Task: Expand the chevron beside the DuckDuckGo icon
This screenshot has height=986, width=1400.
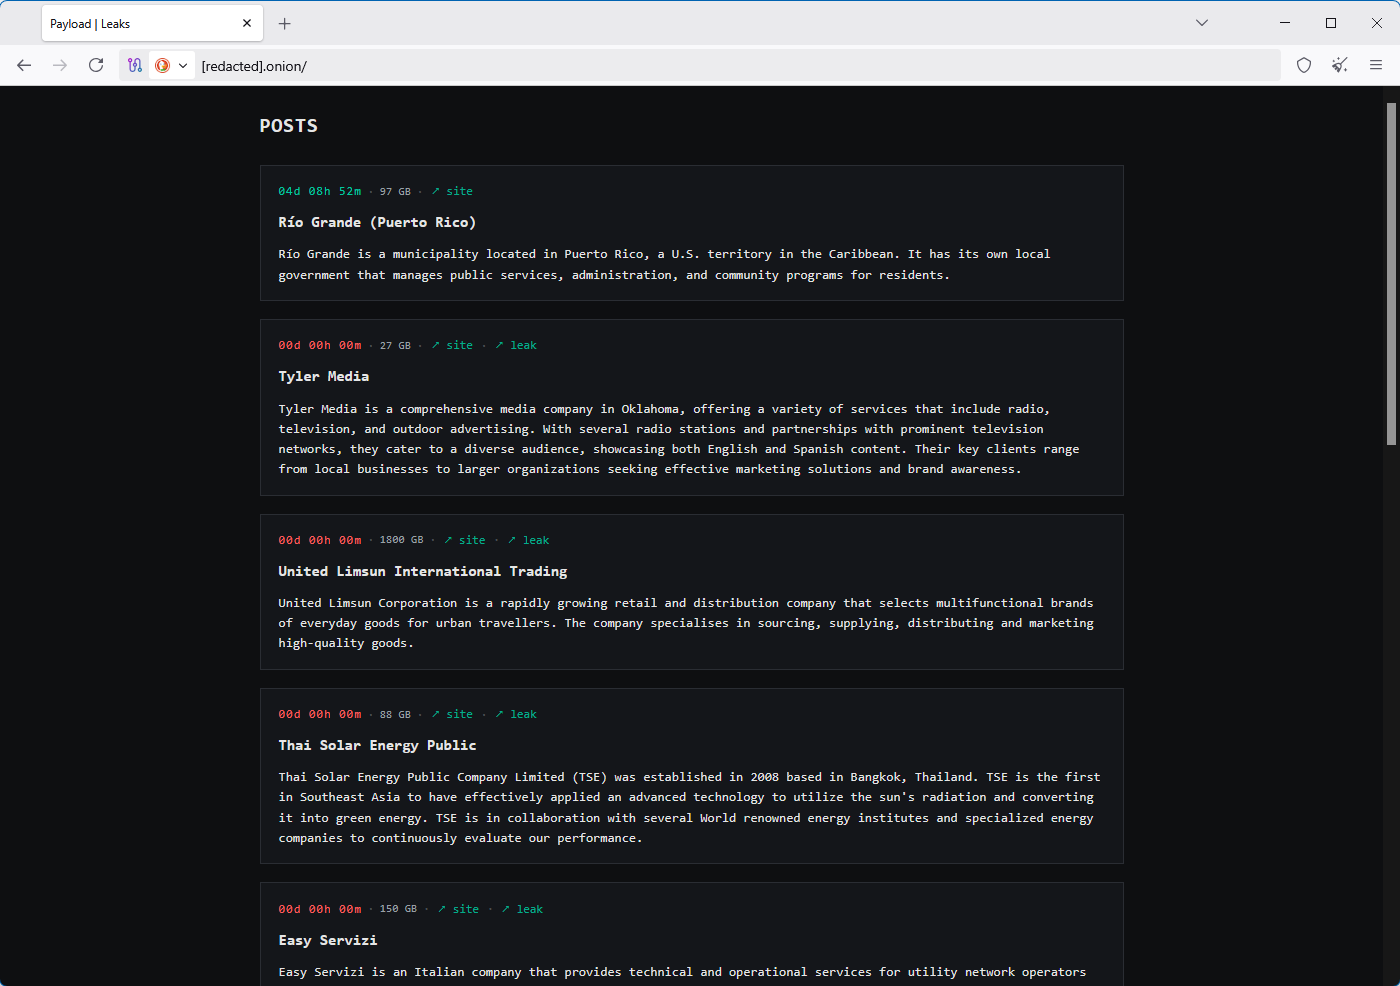Action: click(183, 66)
